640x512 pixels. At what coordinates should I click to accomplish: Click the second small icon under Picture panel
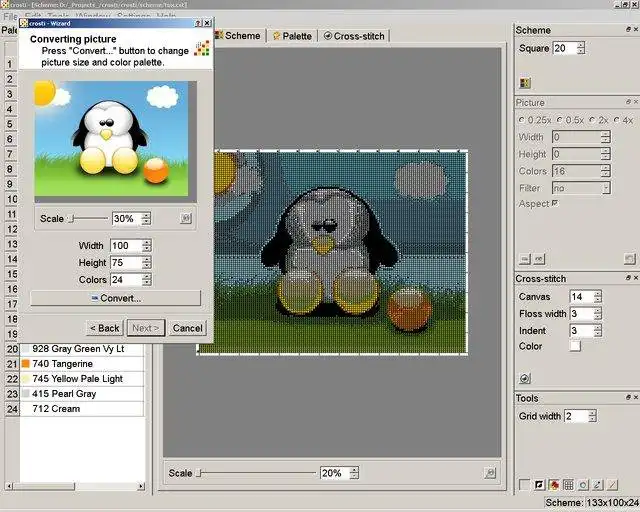click(539, 259)
